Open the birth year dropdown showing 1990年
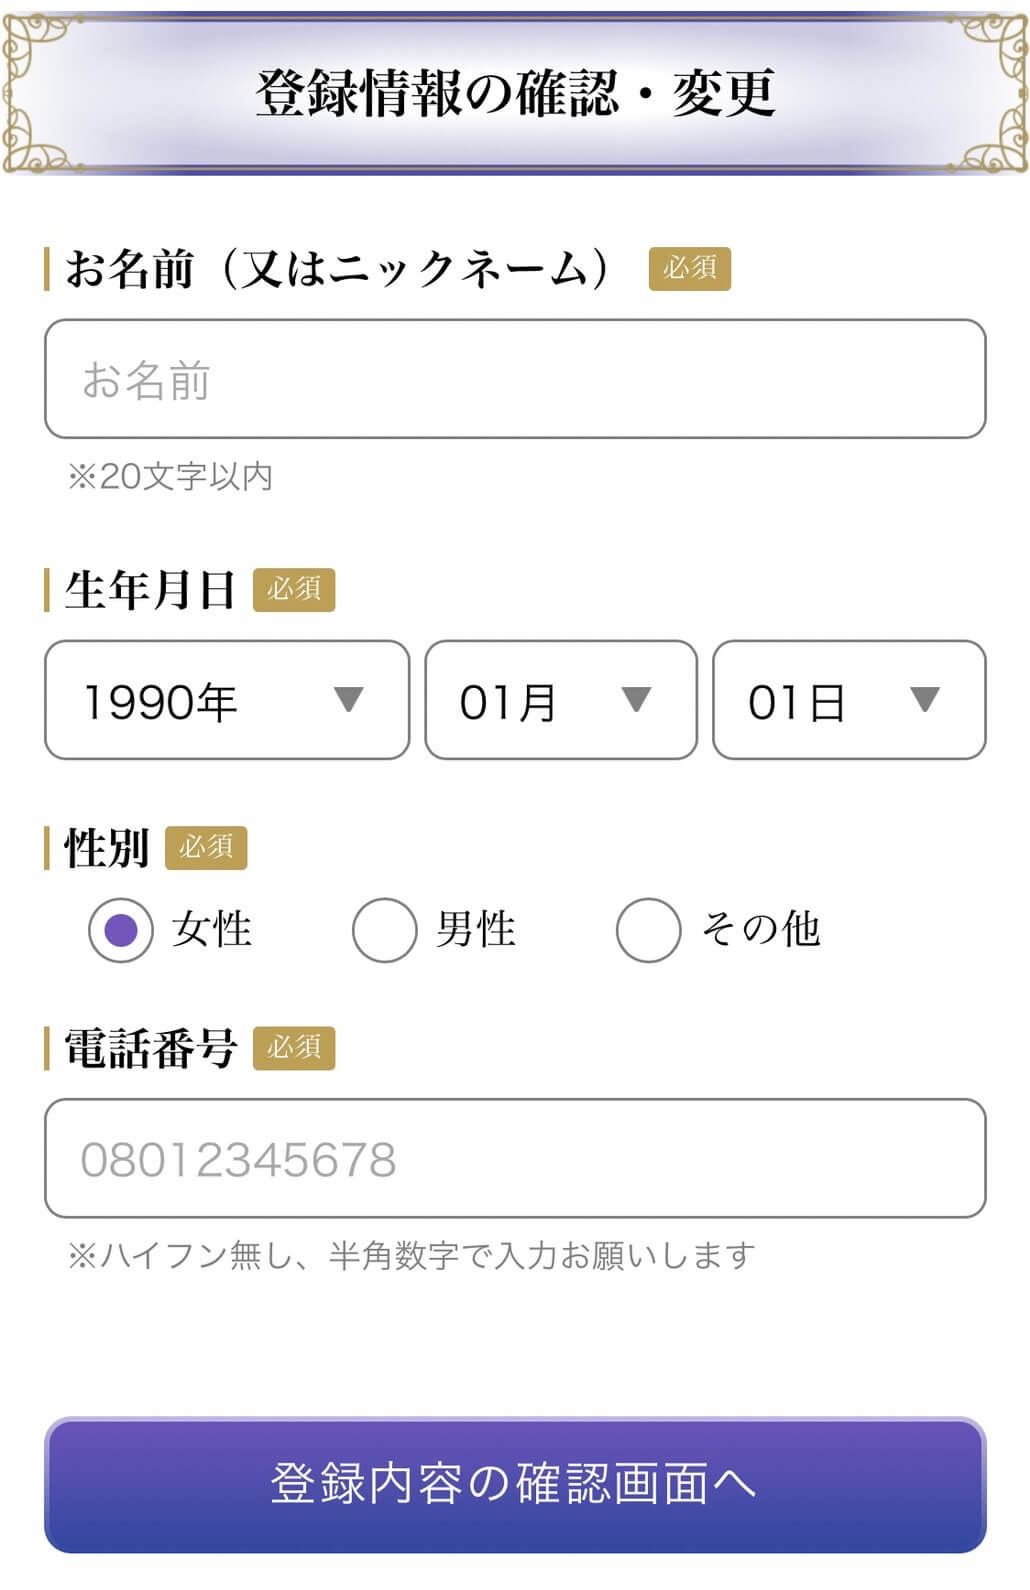Screen dimensions: 1030x1590 tap(227, 700)
